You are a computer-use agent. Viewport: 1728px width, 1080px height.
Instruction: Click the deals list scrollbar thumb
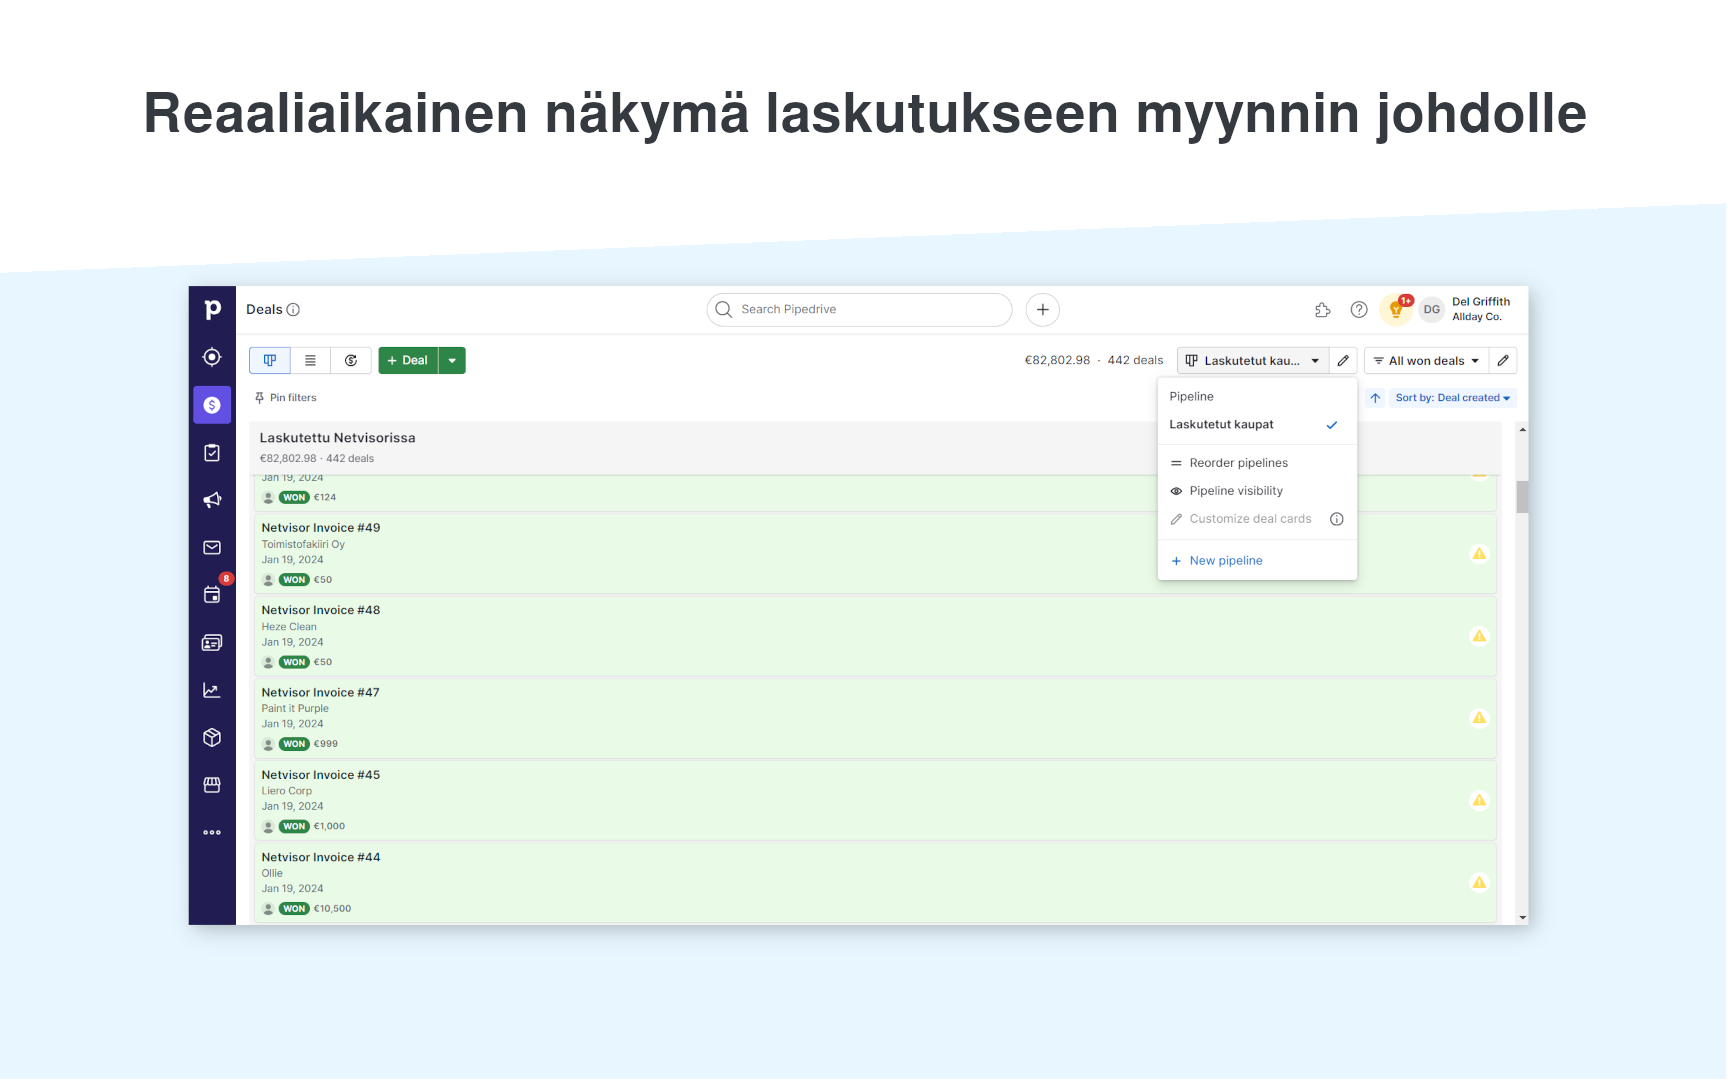(1522, 497)
